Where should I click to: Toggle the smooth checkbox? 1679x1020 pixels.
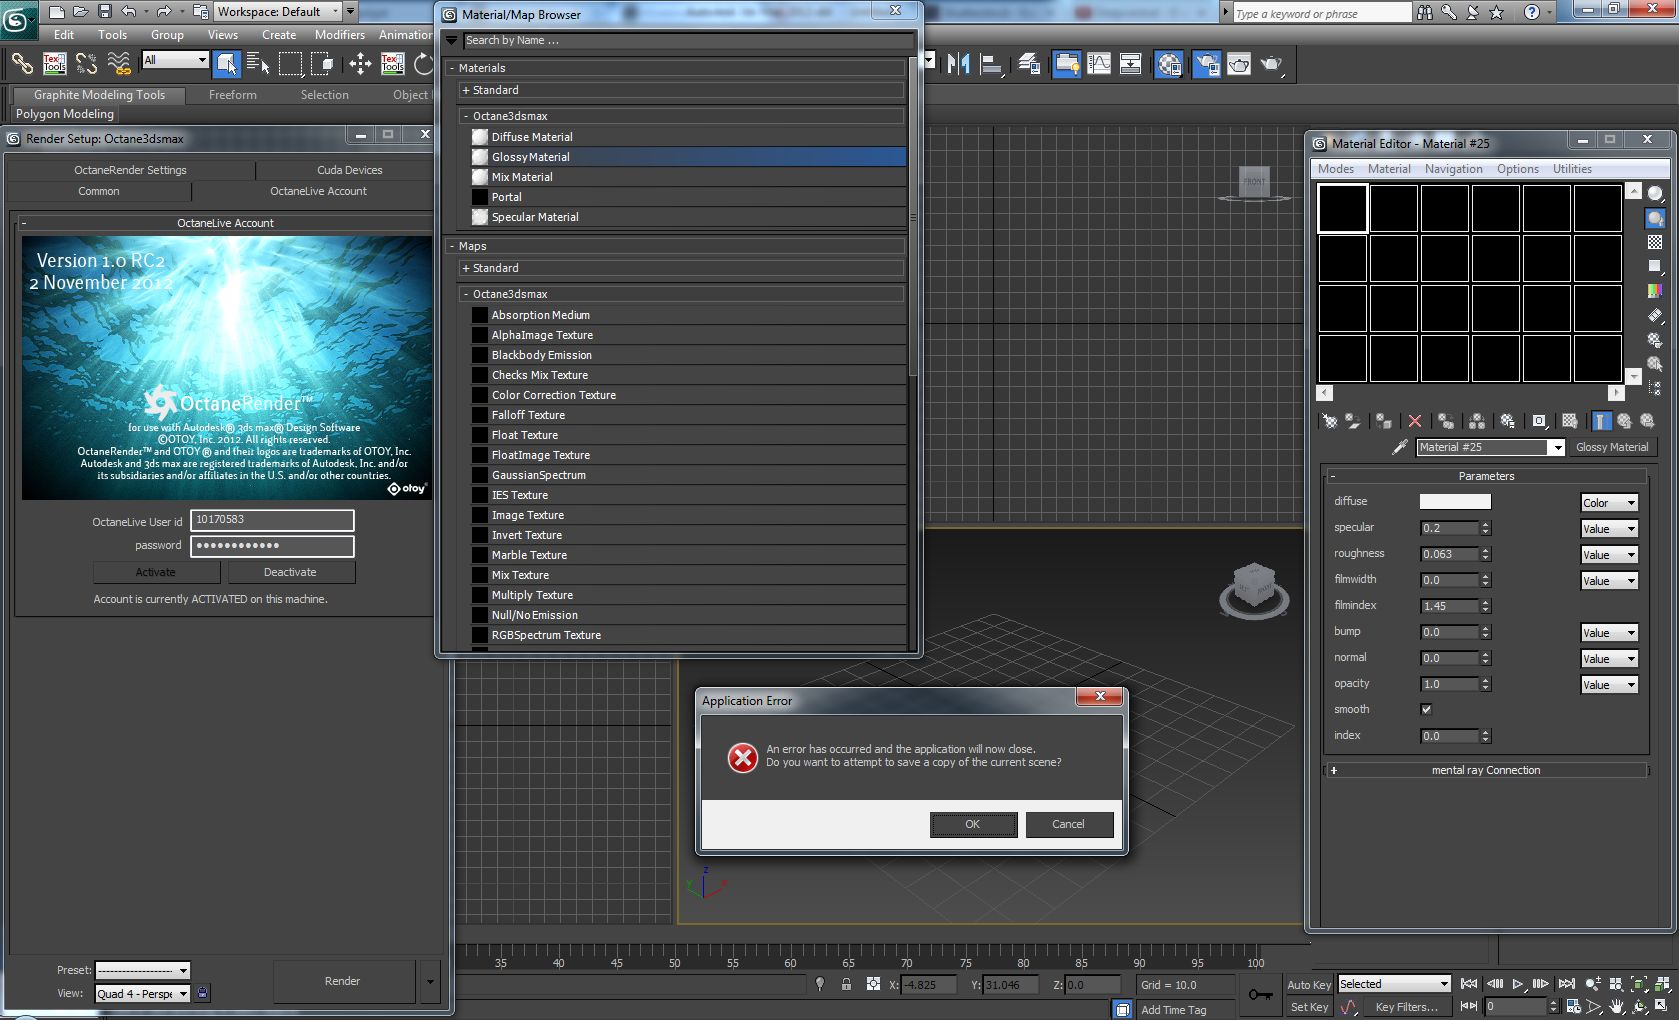pyautogui.click(x=1426, y=709)
